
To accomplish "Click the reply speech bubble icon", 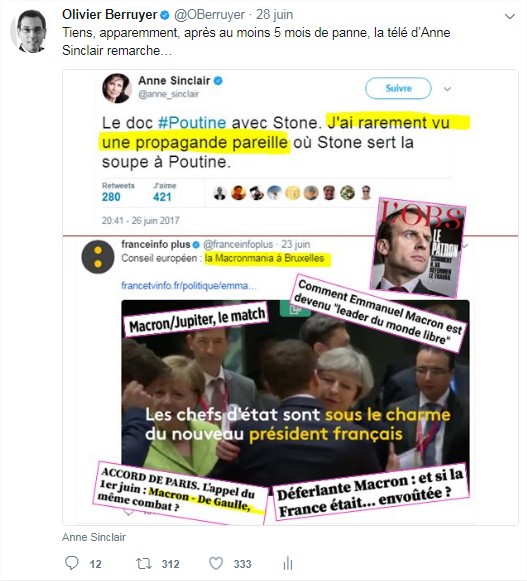I will pyautogui.click(x=72, y=563).
